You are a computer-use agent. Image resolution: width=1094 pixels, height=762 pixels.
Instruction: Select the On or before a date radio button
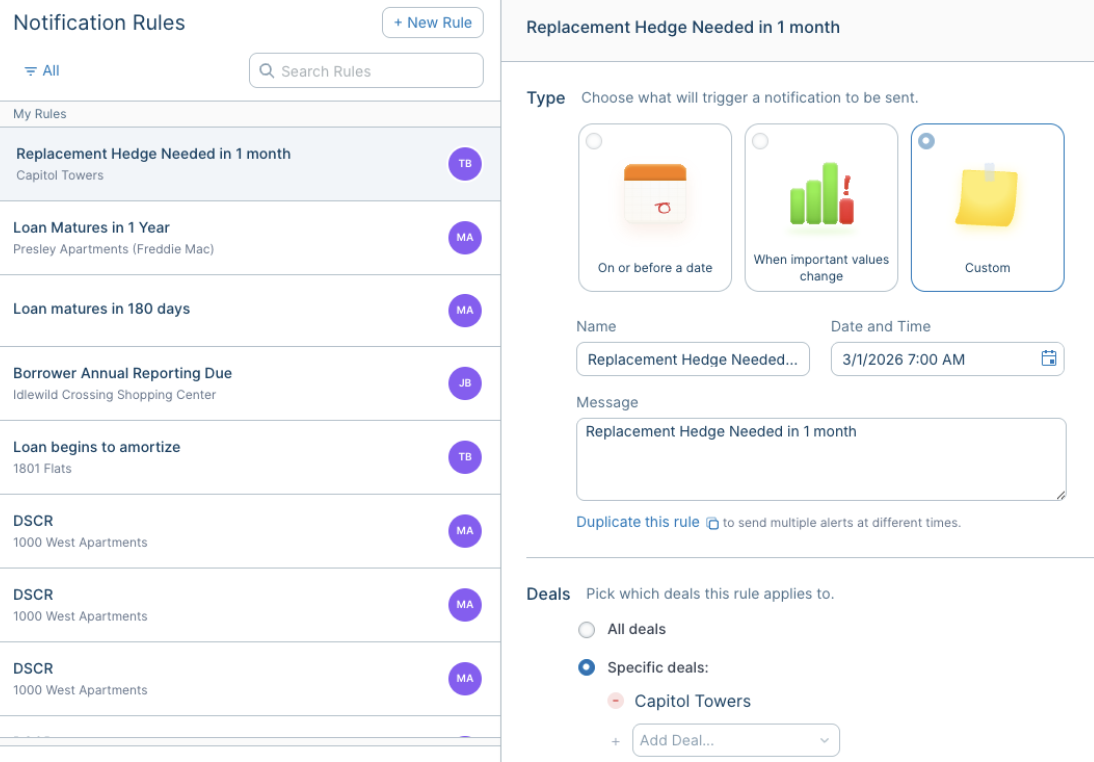coord(594,141)
